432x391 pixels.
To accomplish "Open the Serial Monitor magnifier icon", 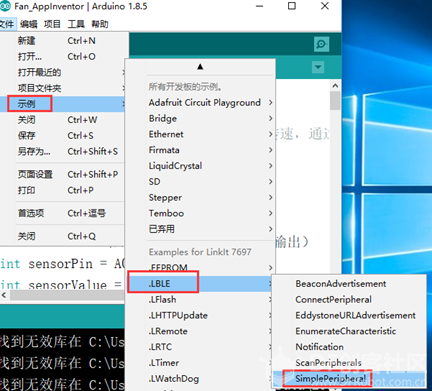I will [x=321, y=44].
